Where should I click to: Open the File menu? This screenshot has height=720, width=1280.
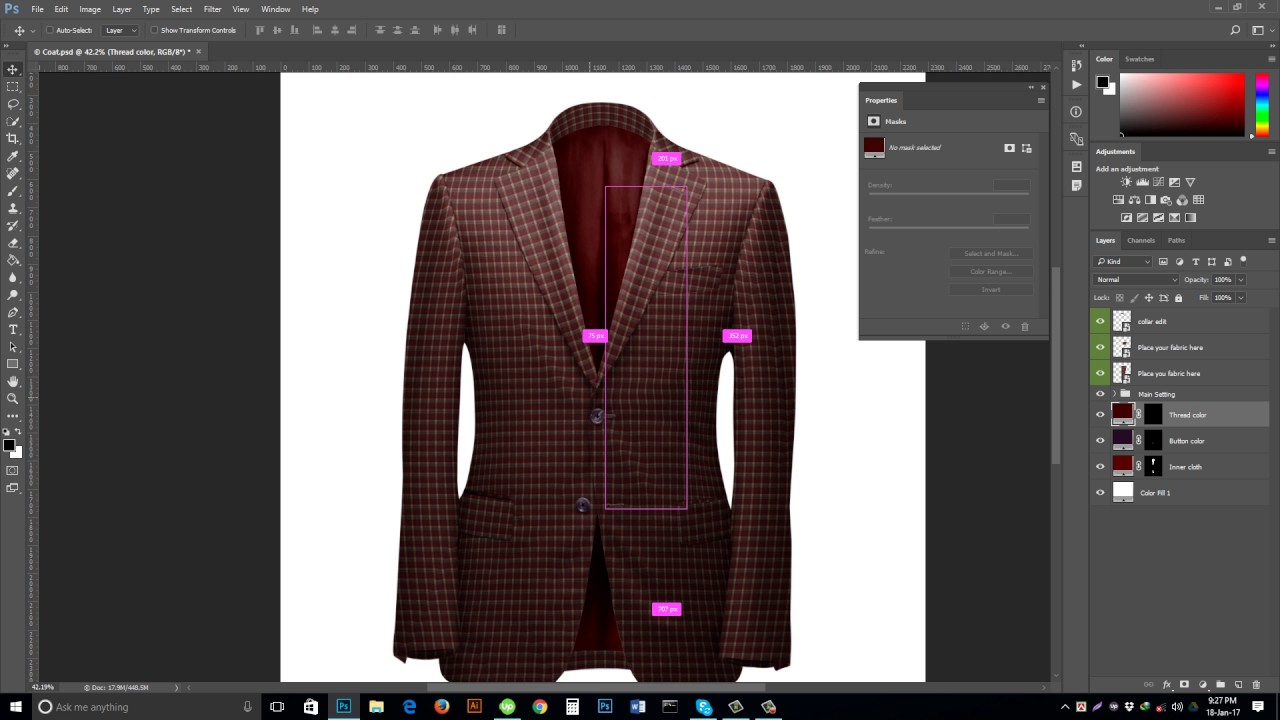[x=37, y=9]
